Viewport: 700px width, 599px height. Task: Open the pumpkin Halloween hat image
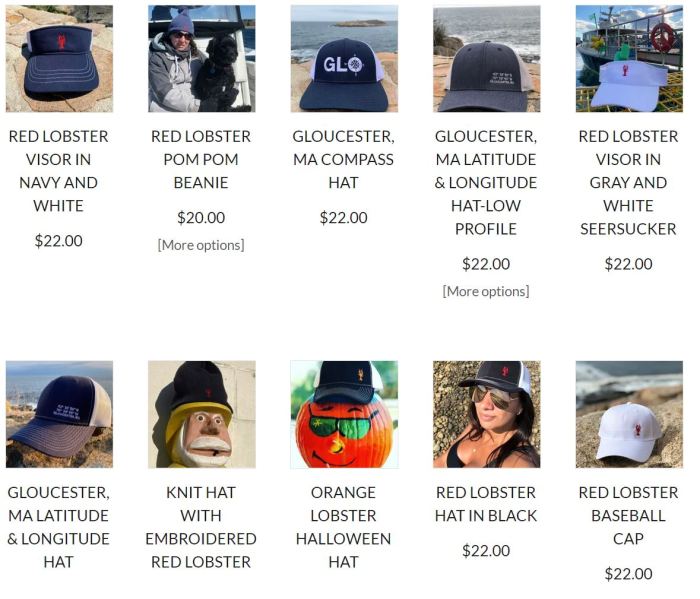344,415
